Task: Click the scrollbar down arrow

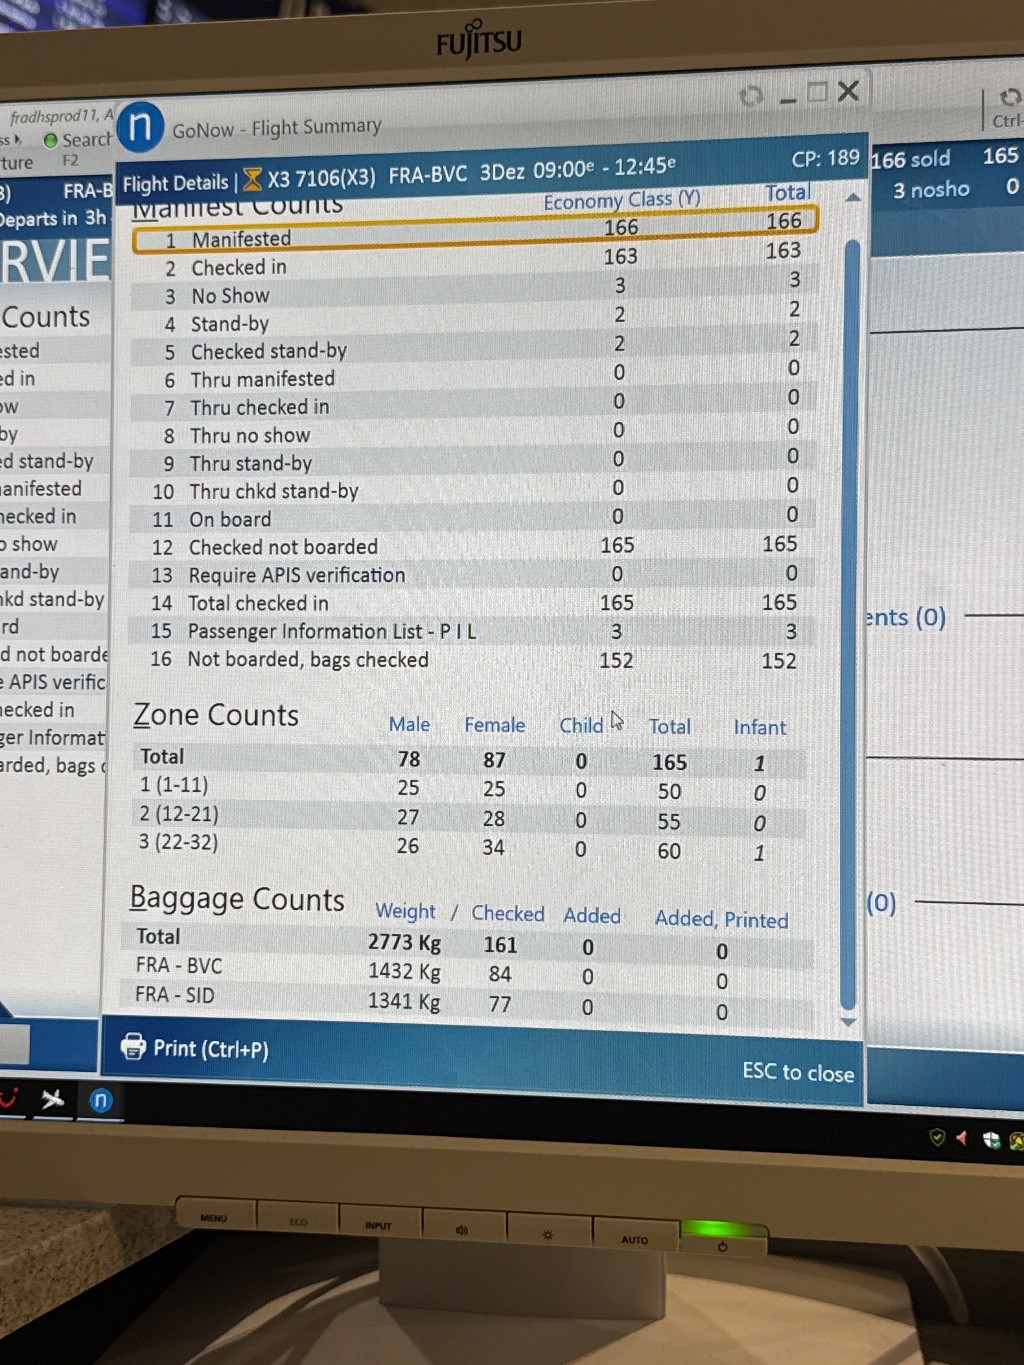Action: (849, 1022)
